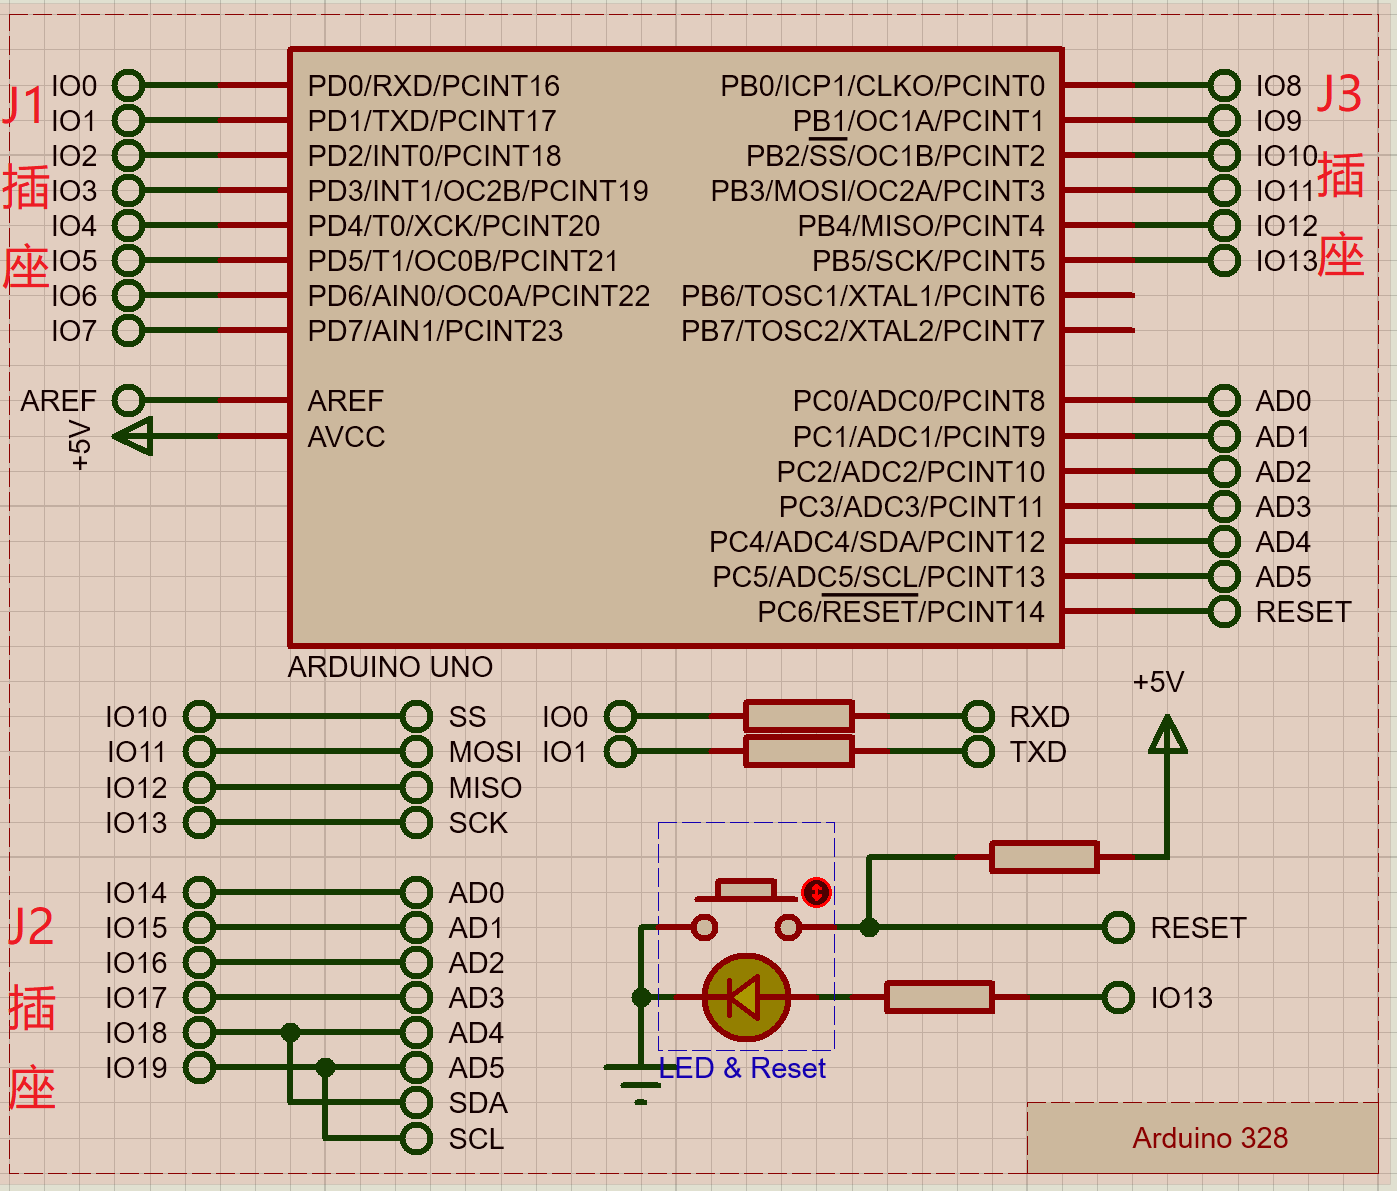Toggle the red button actuator marker
Screen dimensions: 1397x1191
point(816,892)
